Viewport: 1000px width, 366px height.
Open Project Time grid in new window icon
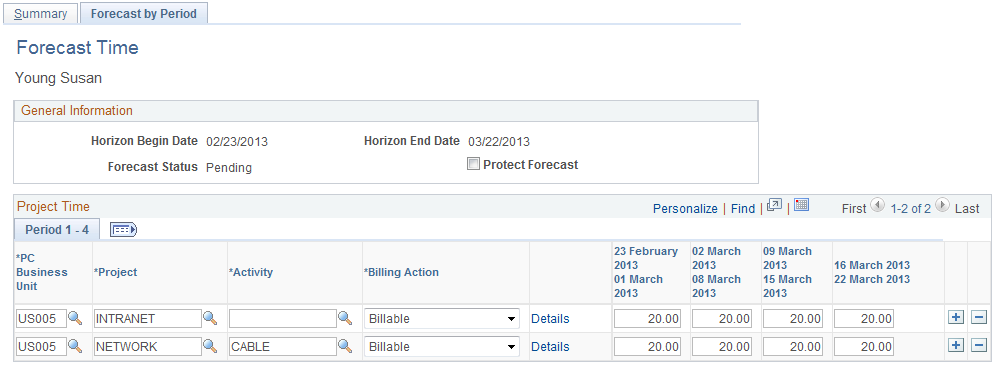click(x=774, y=205)
